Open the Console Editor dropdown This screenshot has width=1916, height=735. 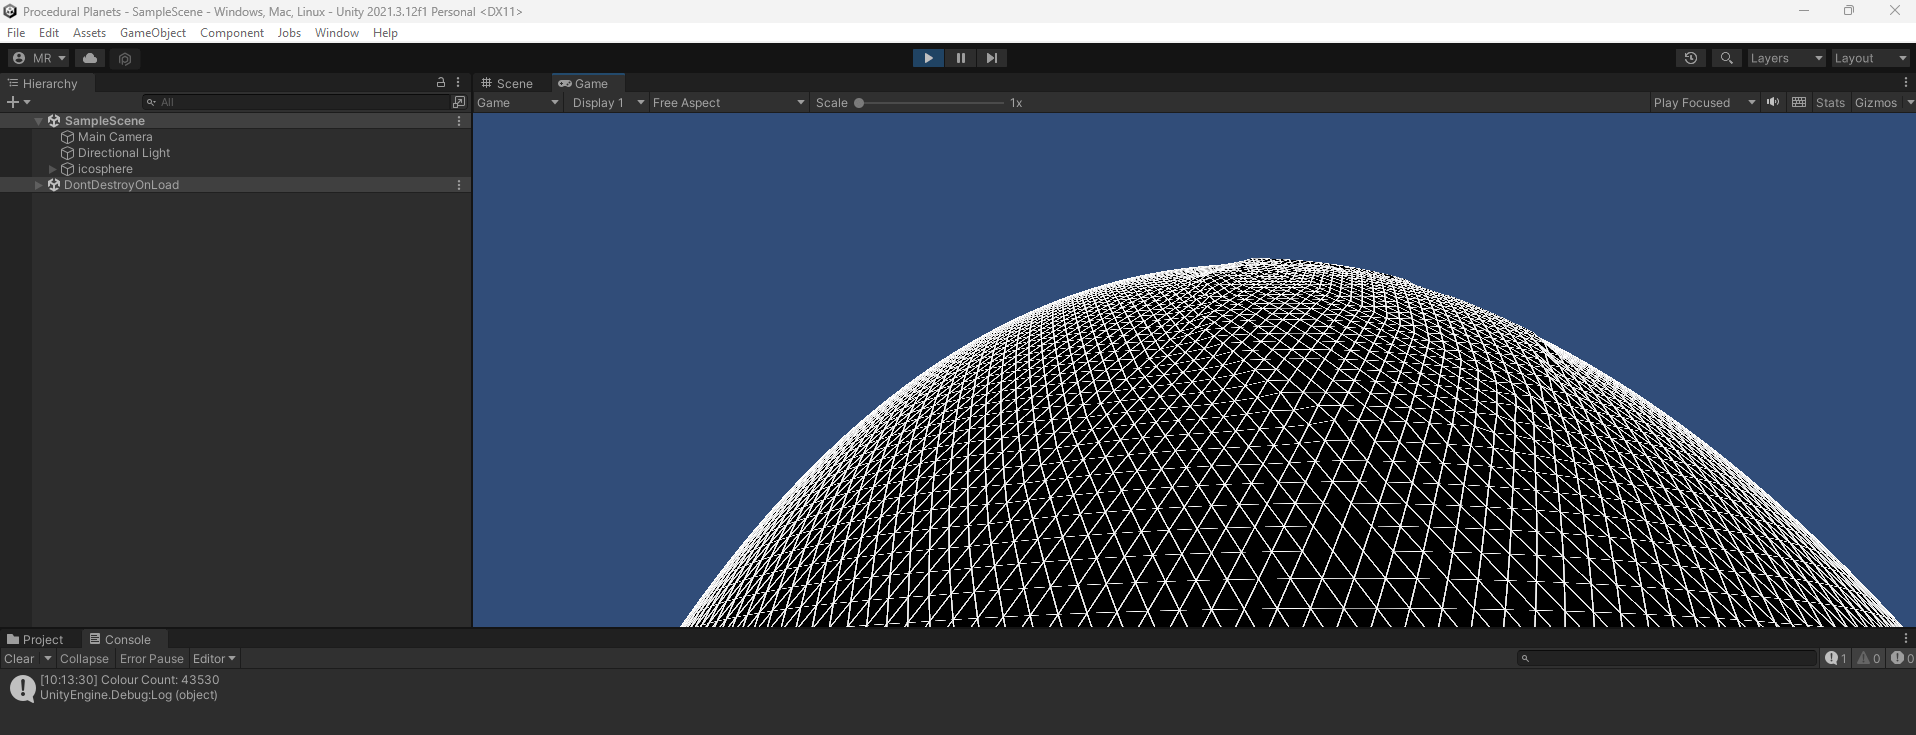[x=214, y=659]
